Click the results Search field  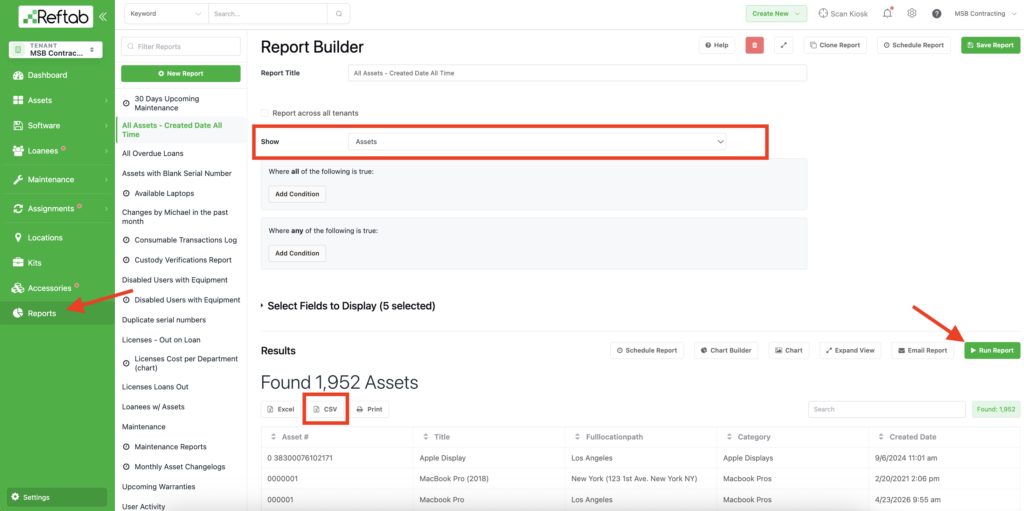click(886, 409)
